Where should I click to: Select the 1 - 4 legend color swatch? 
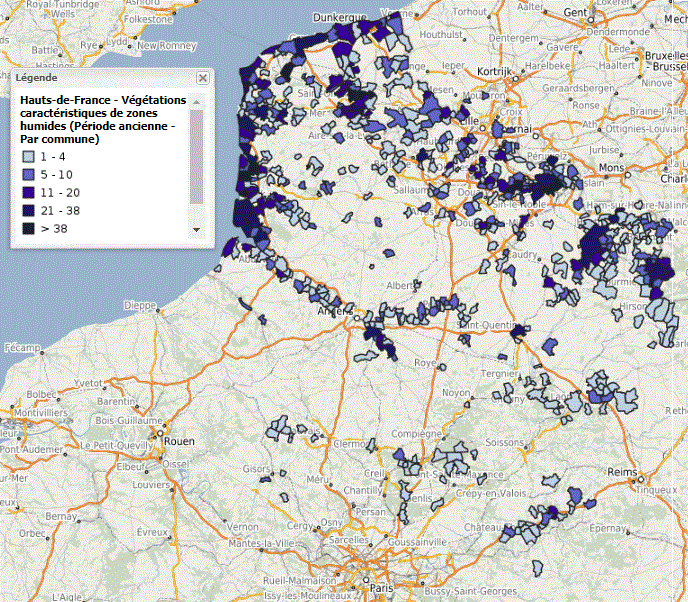pos(30,156)
